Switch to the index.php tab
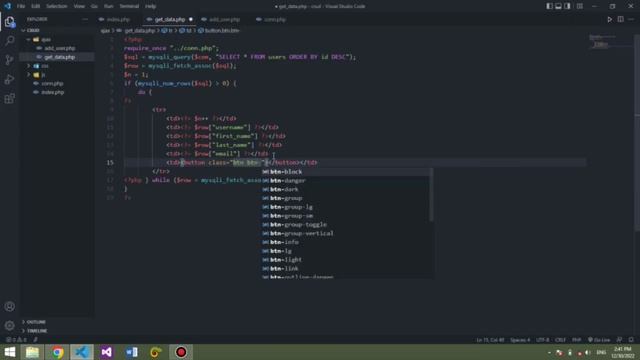The width and height of the screenshot is (640, 360). (118, 19)
